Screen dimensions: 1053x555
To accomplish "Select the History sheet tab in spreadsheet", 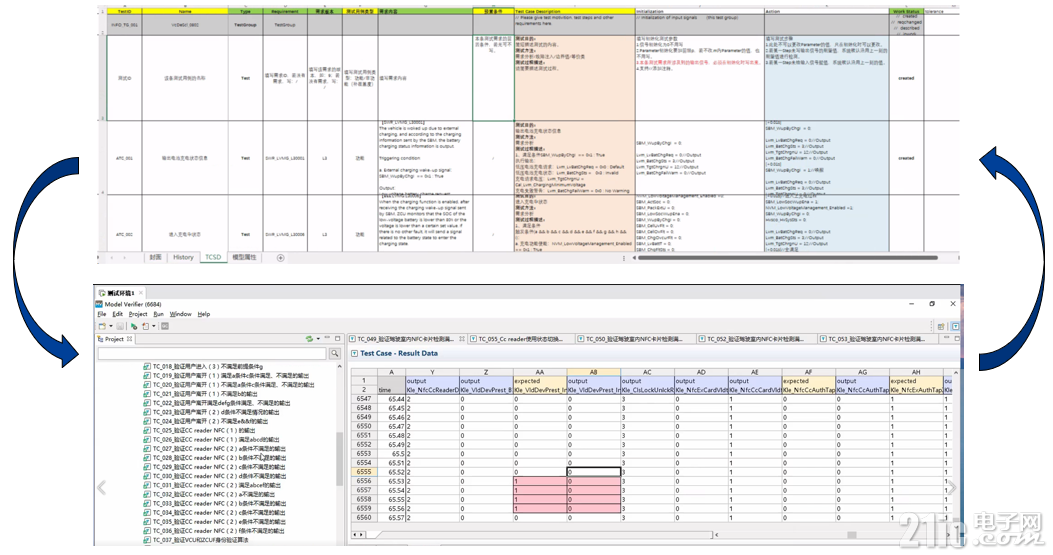I will point(183,257).
